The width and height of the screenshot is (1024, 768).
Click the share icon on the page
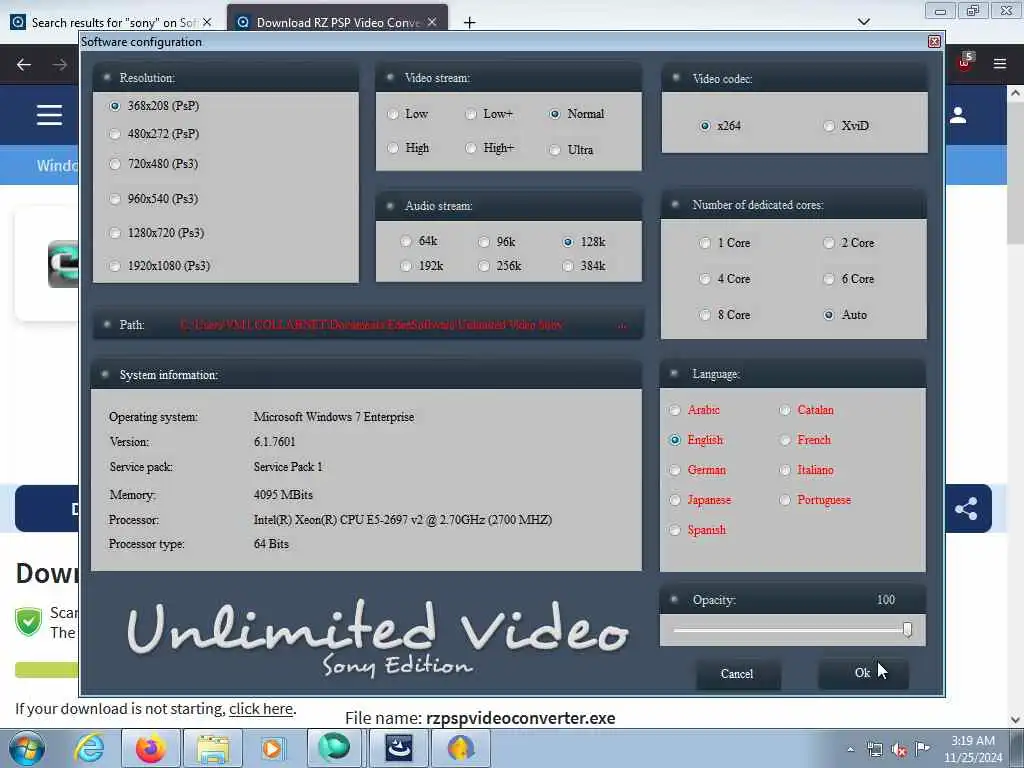(967, 509)
